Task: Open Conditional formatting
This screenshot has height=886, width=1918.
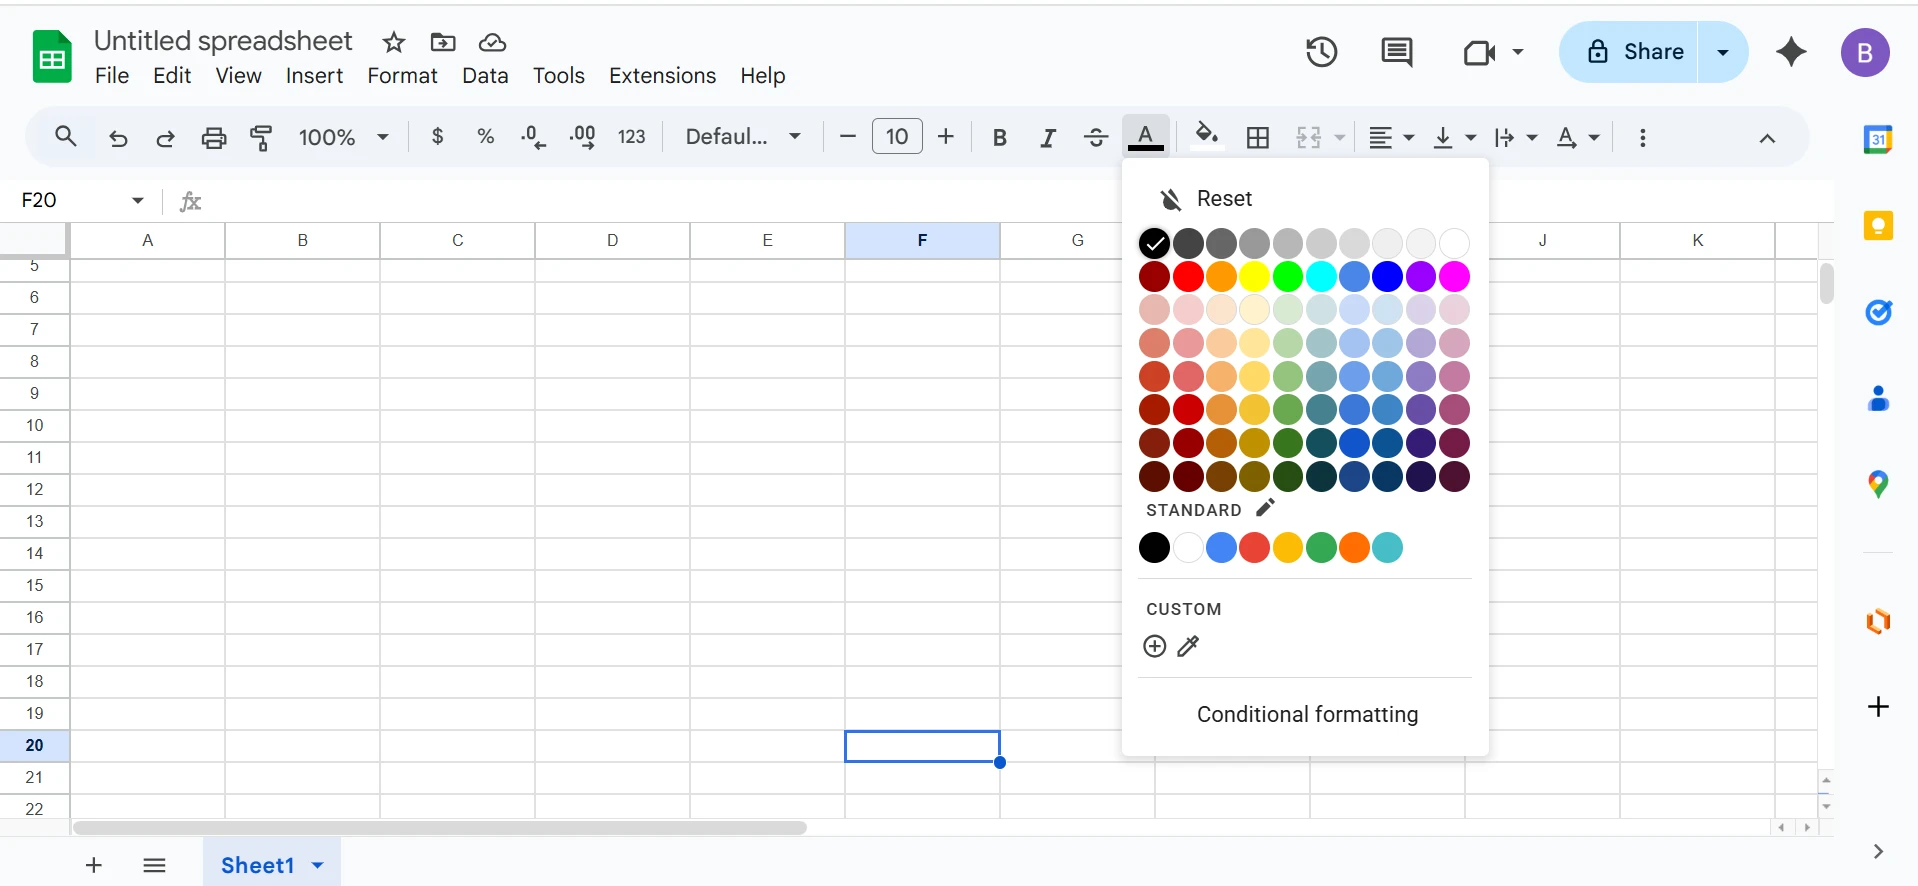Action: pyautogui.click(x=1307, y=714)
